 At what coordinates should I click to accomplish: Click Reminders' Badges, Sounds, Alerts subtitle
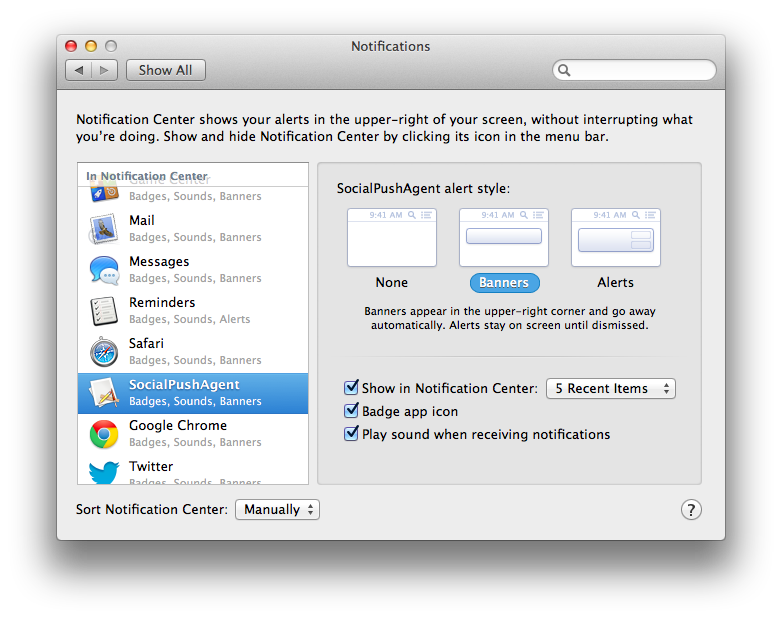tap(190, 319)
